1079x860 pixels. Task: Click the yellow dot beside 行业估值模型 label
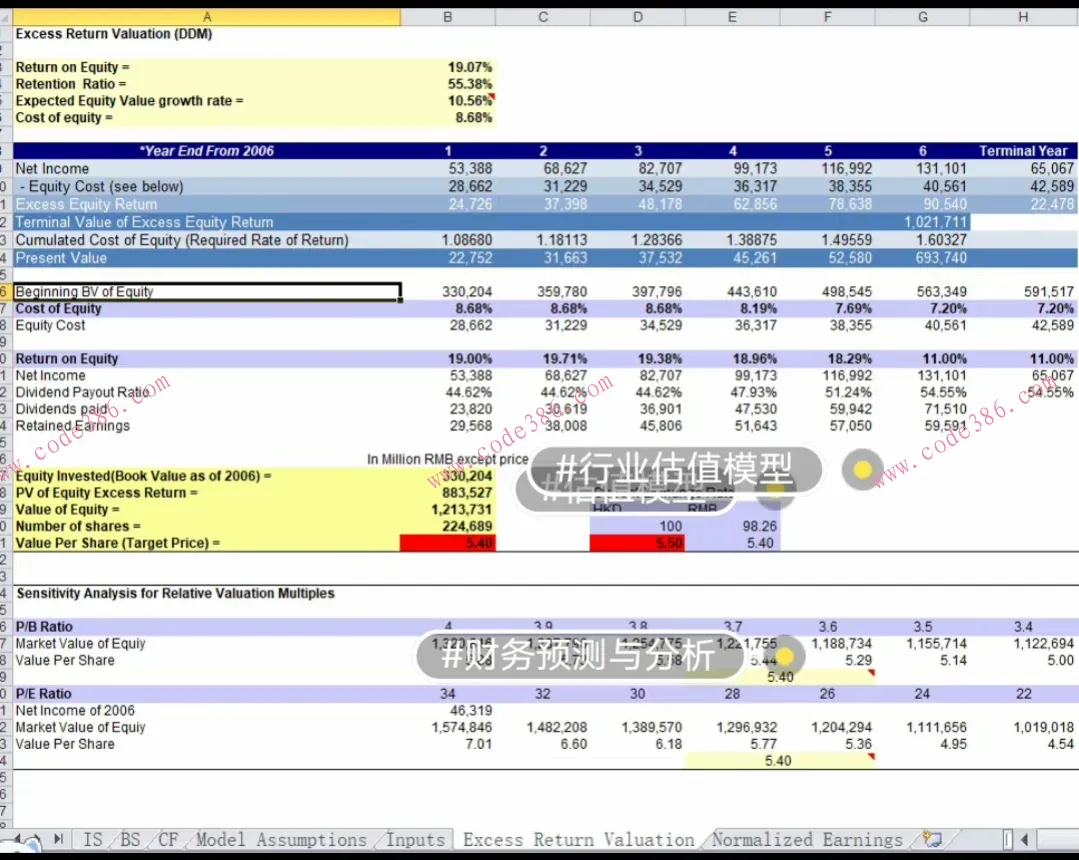pyautogui.click(x=862, y=469)
